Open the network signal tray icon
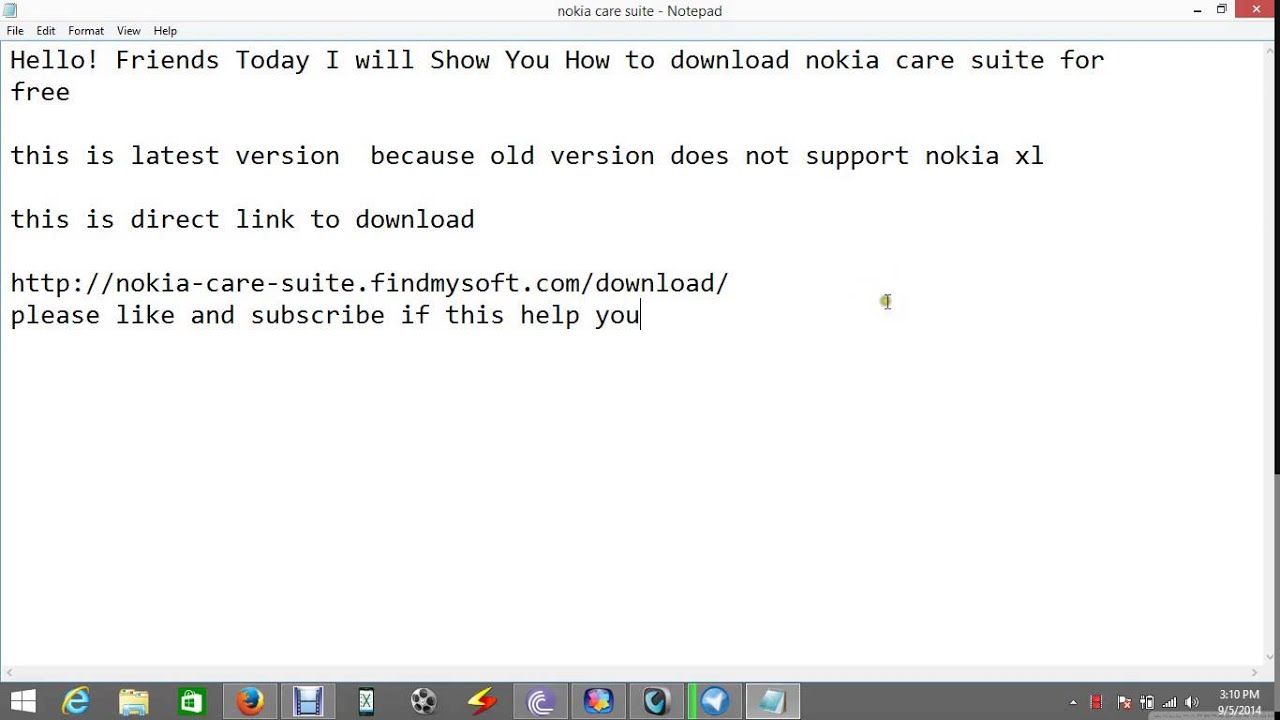Screen dimensions: 1280x720 coord(1169,702)
